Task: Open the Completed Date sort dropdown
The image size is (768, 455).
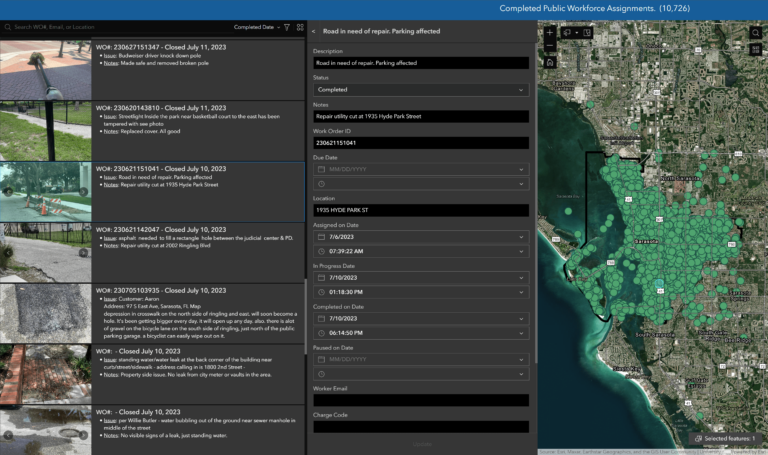Action: click(257, 27)
